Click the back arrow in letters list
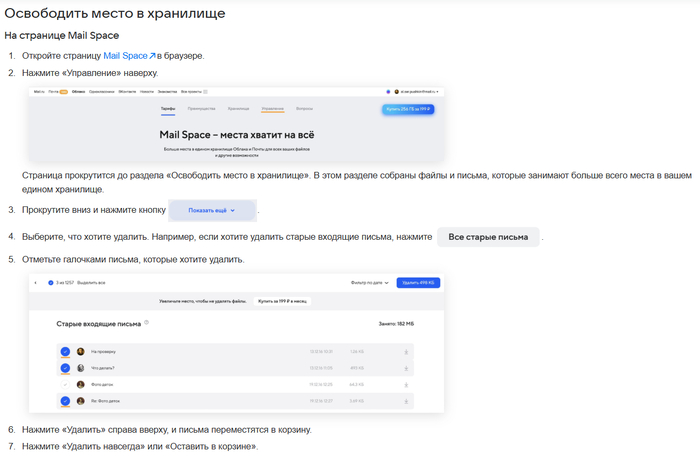Screen dimensions: 700x458 point(36,283)
